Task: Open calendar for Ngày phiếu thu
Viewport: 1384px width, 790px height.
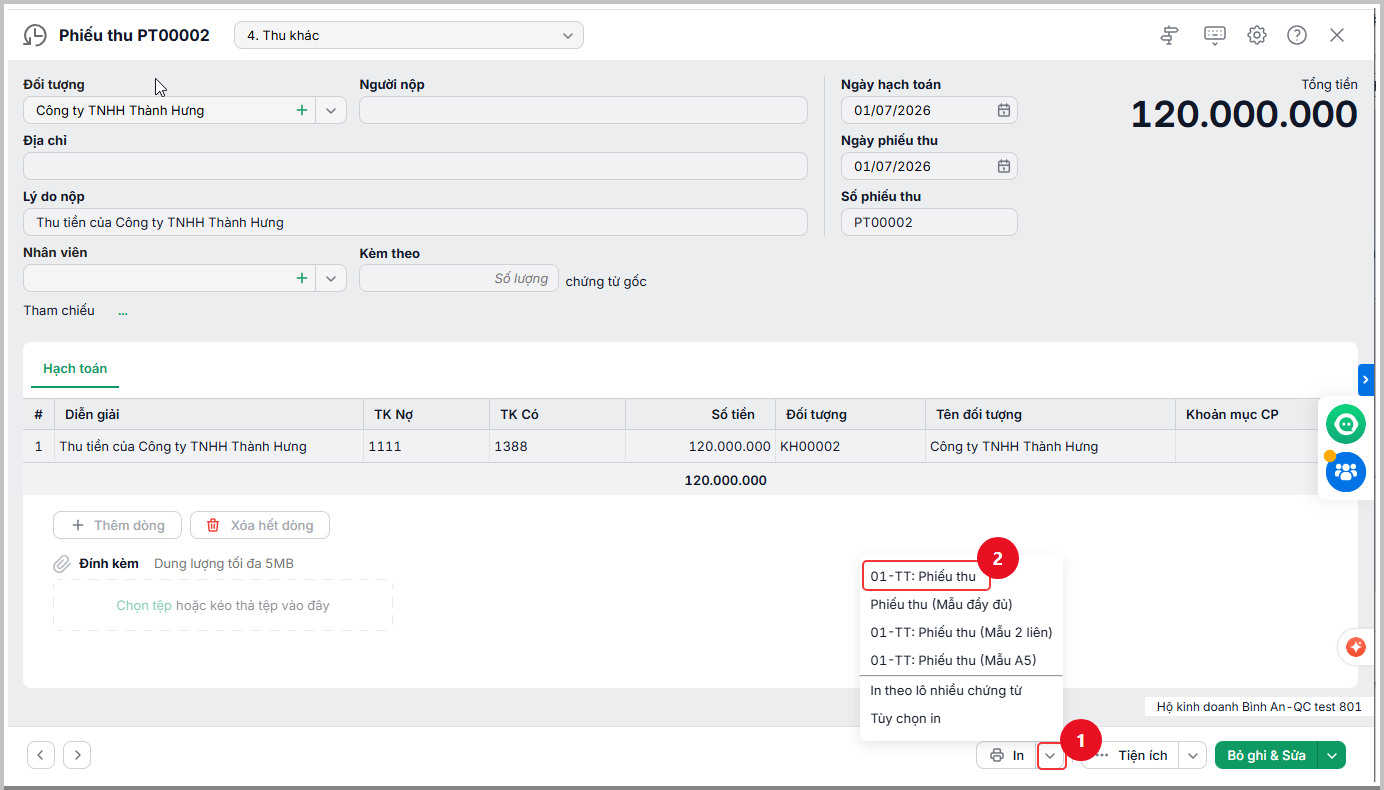Action: pyautogui.click(x=1003, y=166)
